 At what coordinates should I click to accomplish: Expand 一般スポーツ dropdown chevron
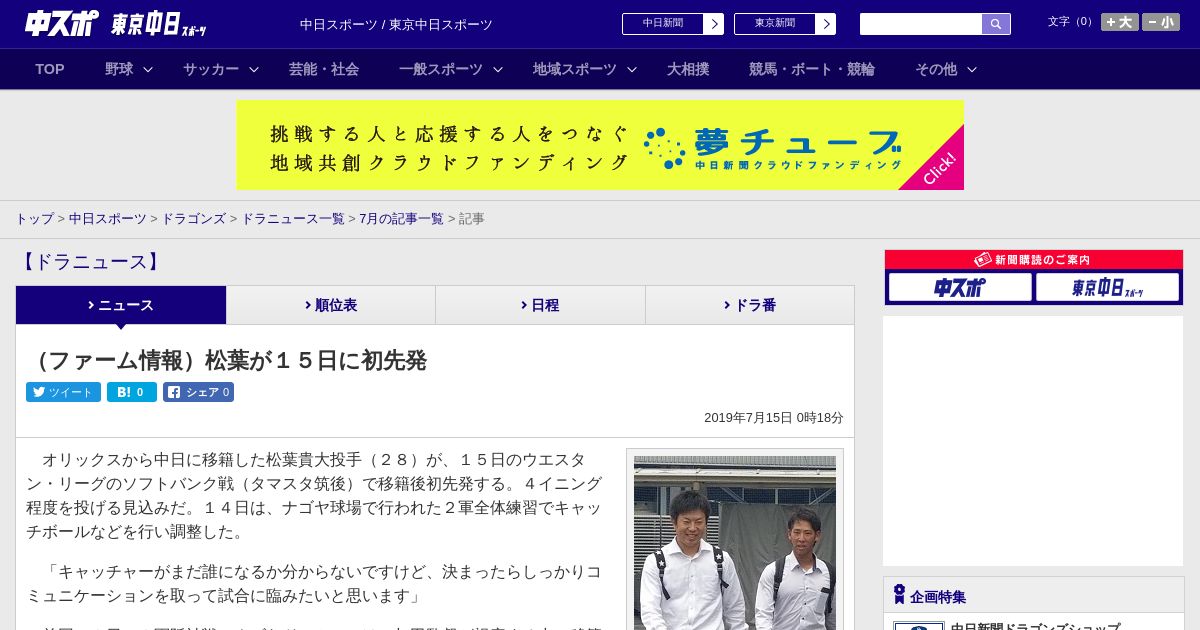(x=498, y=69)
